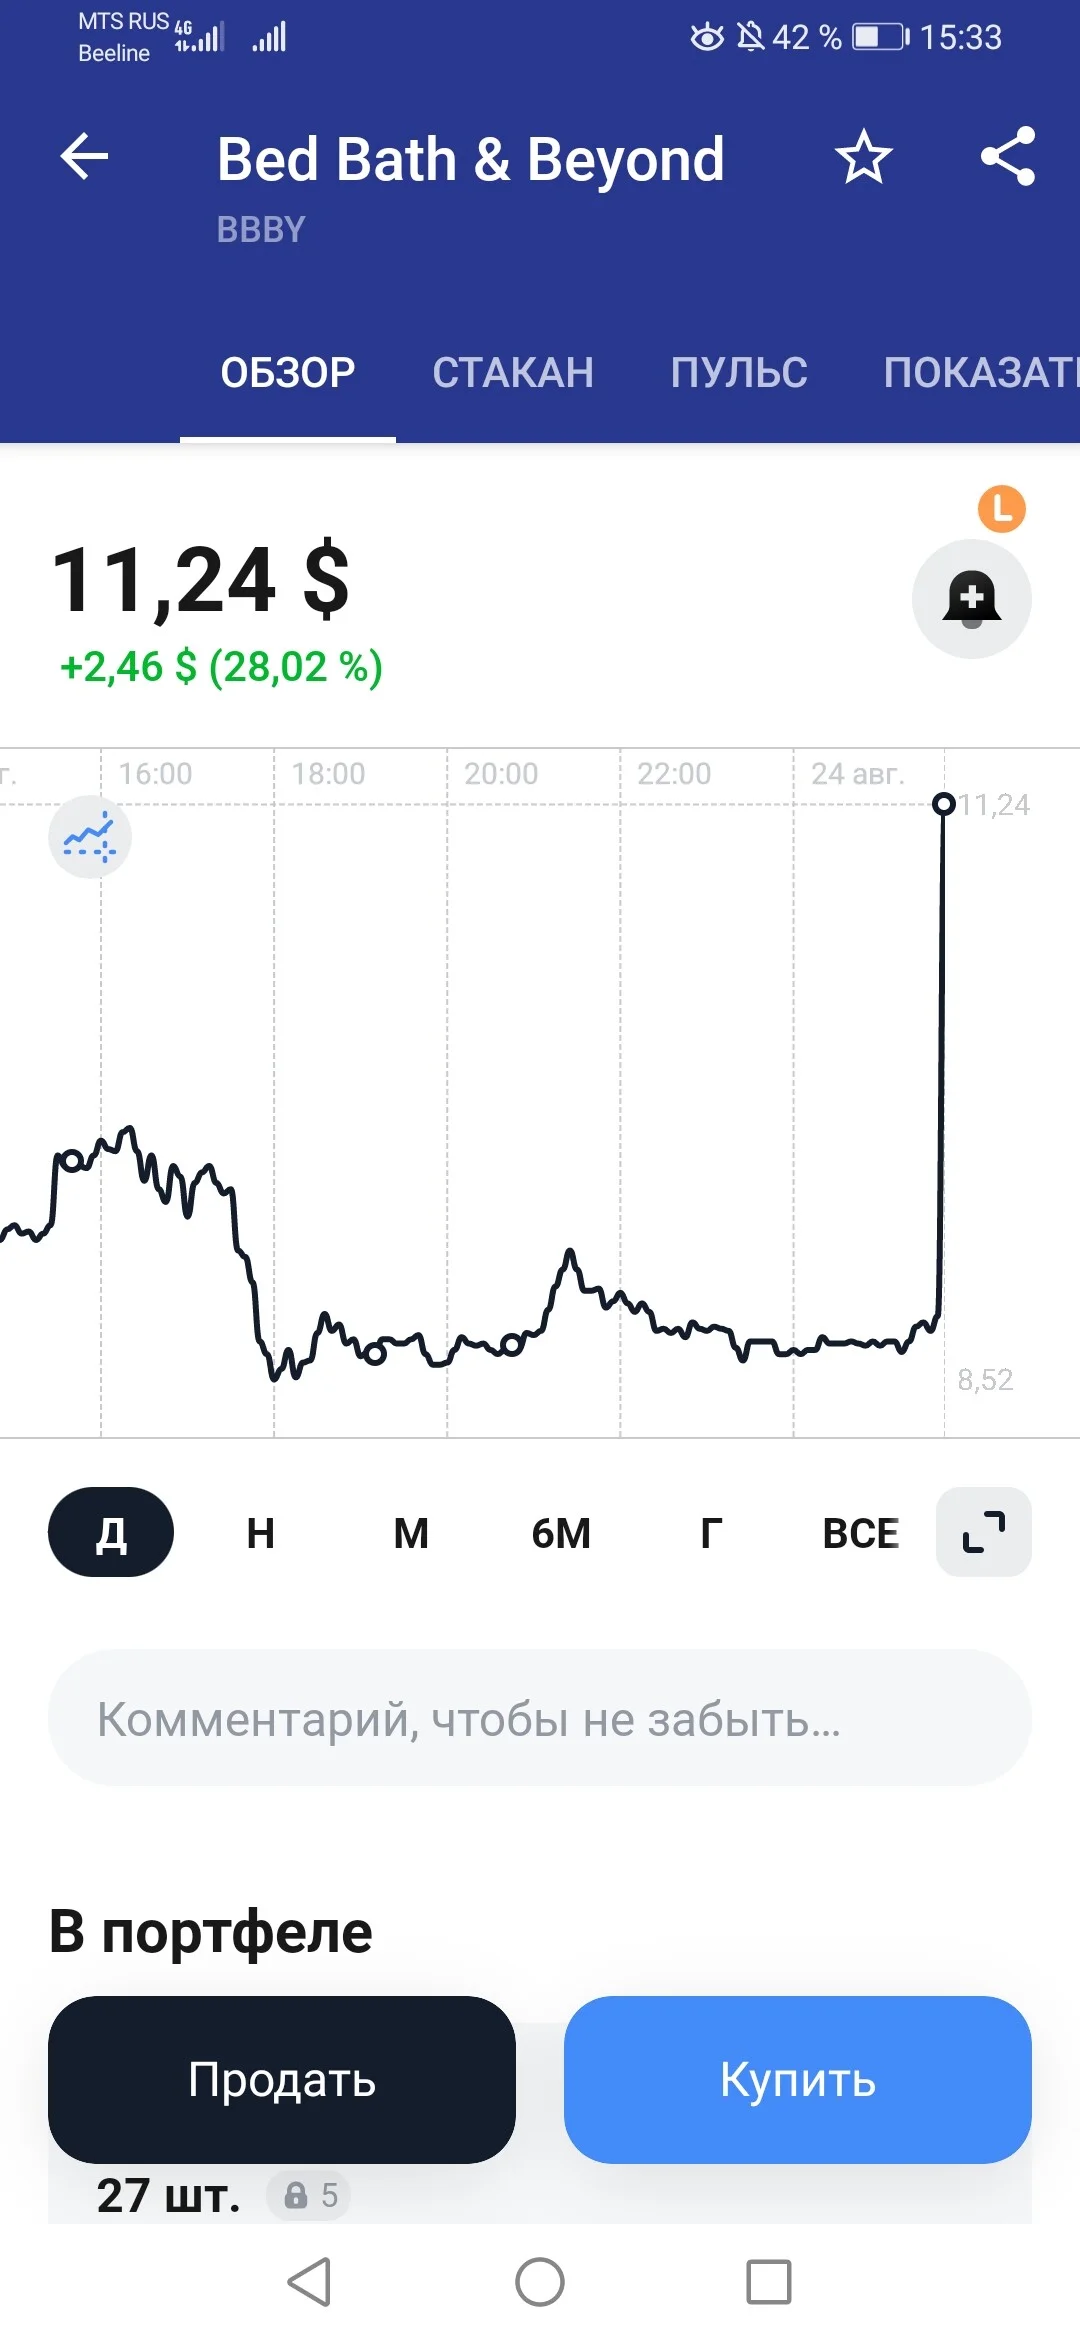Tap the blue Купить buy button

click(798, 2080)
